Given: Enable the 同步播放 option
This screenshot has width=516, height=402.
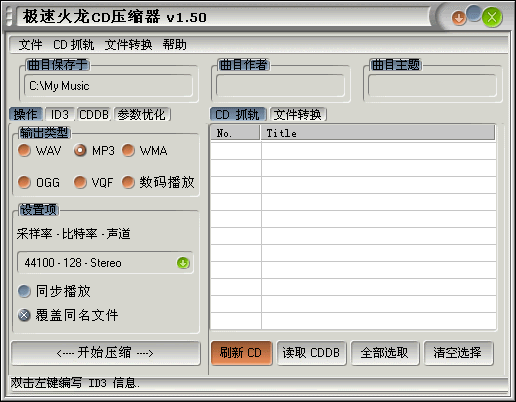Looking at the screenshot, I should [54, 291].
